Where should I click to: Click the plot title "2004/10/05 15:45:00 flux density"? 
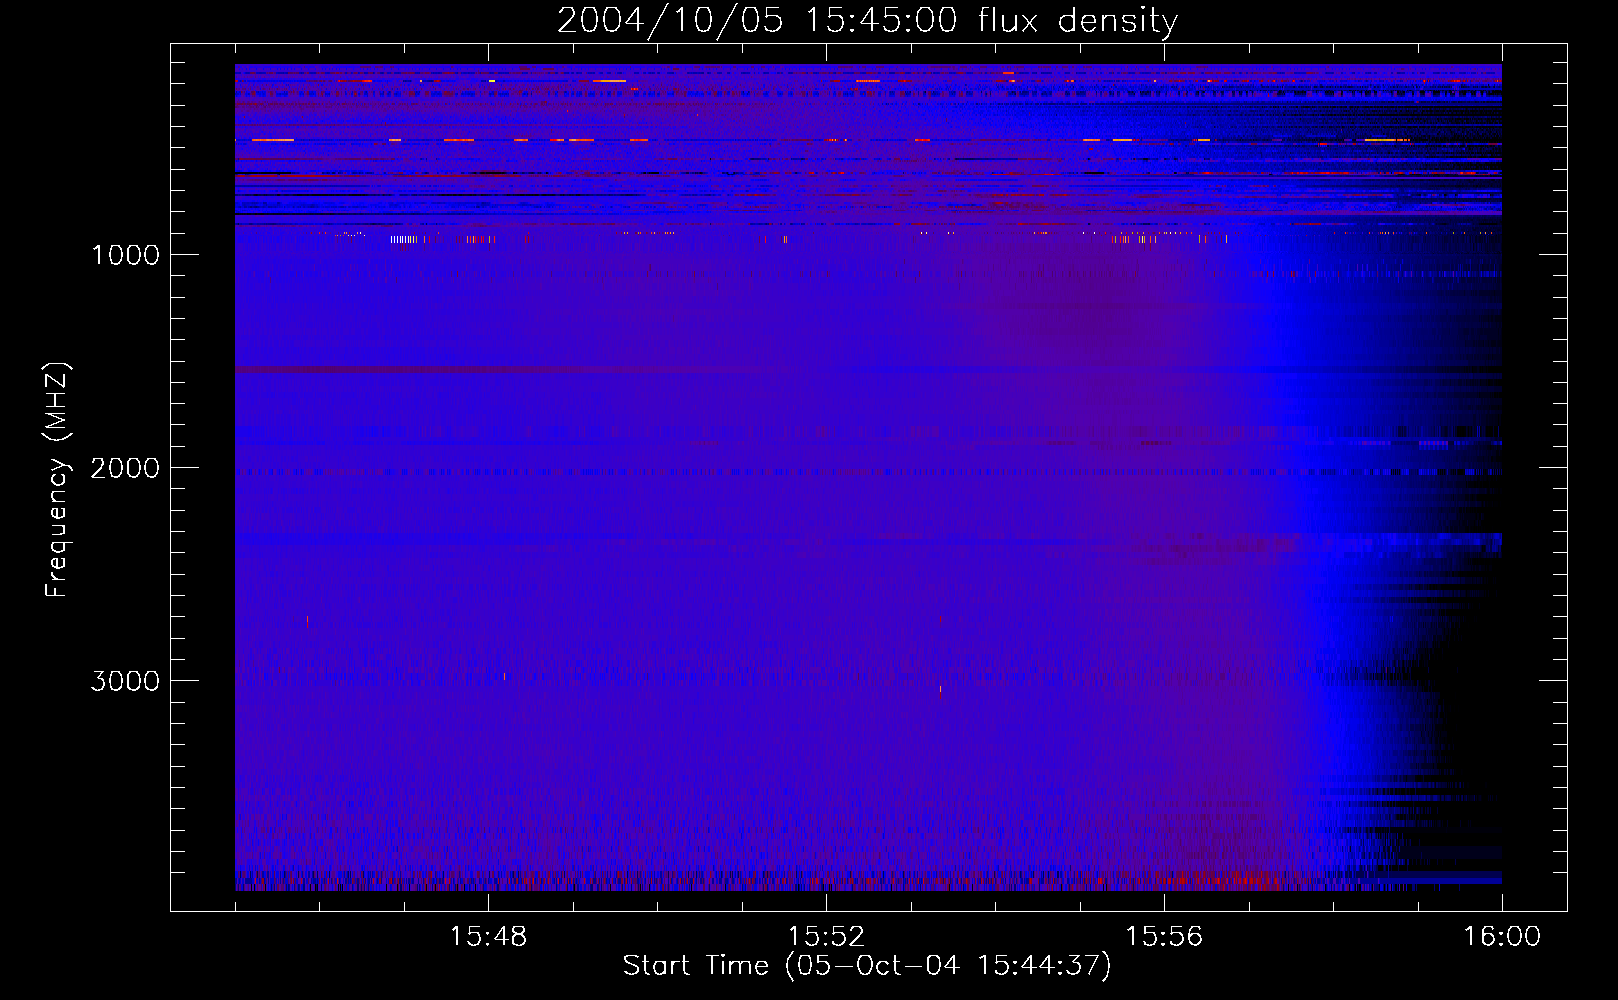tap(867, 20)
